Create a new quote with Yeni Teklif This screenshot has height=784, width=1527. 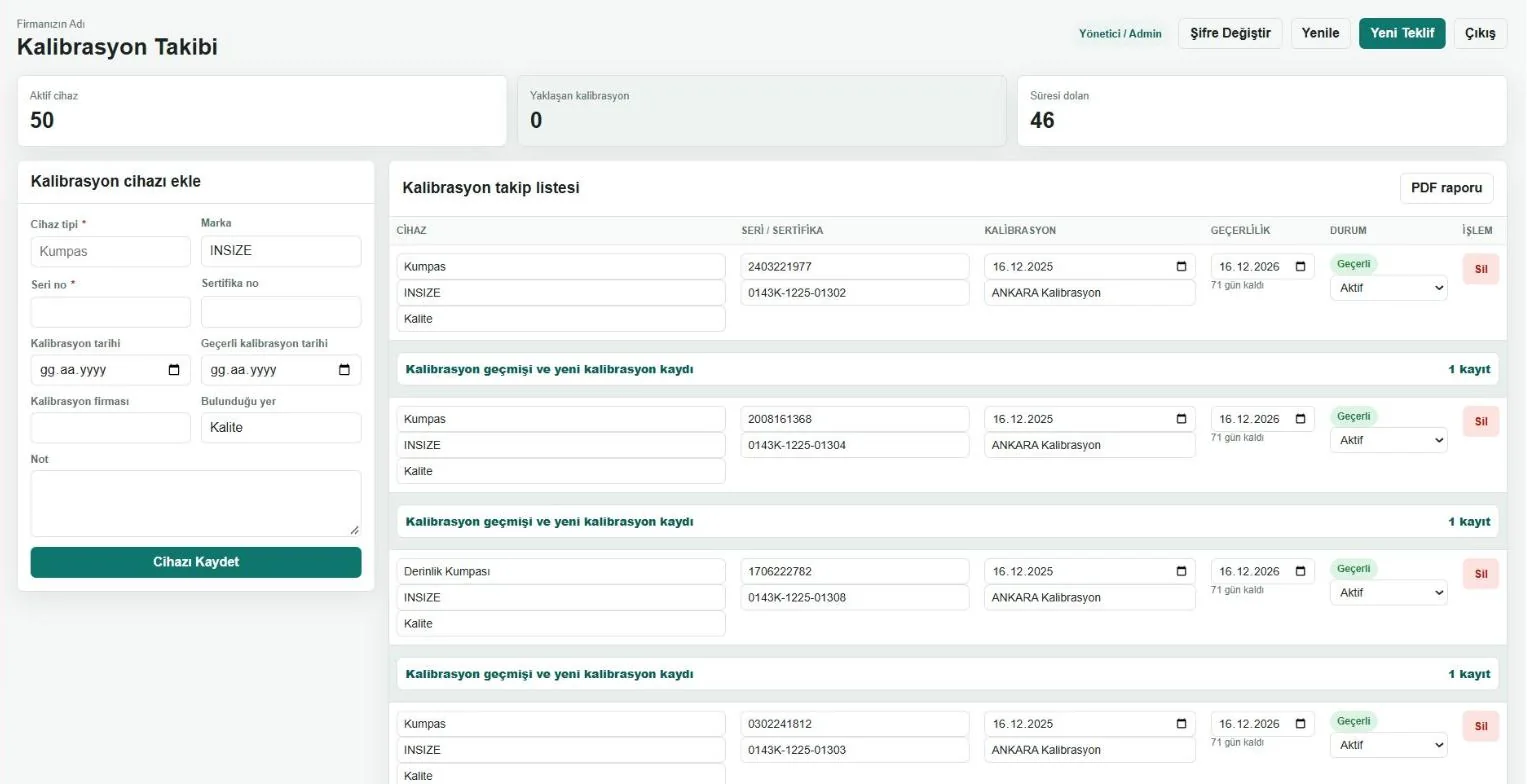pyautogui.click(x=1402, y=33)
